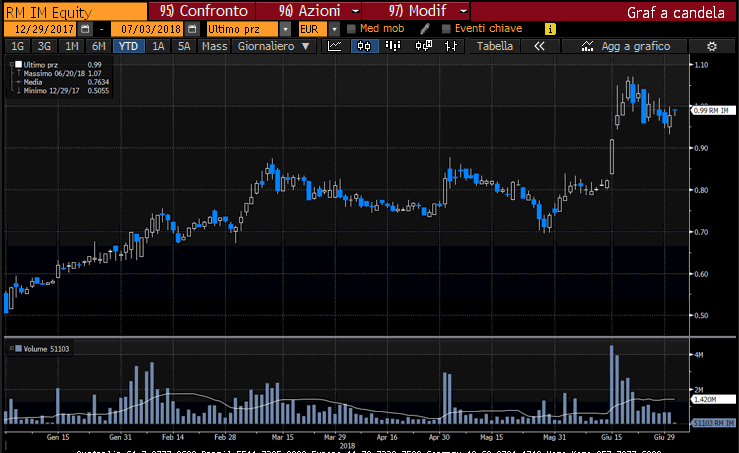This screenshot has width=739, height=453.
Task: Click the settings gear icon
Action: click(711, 46)
